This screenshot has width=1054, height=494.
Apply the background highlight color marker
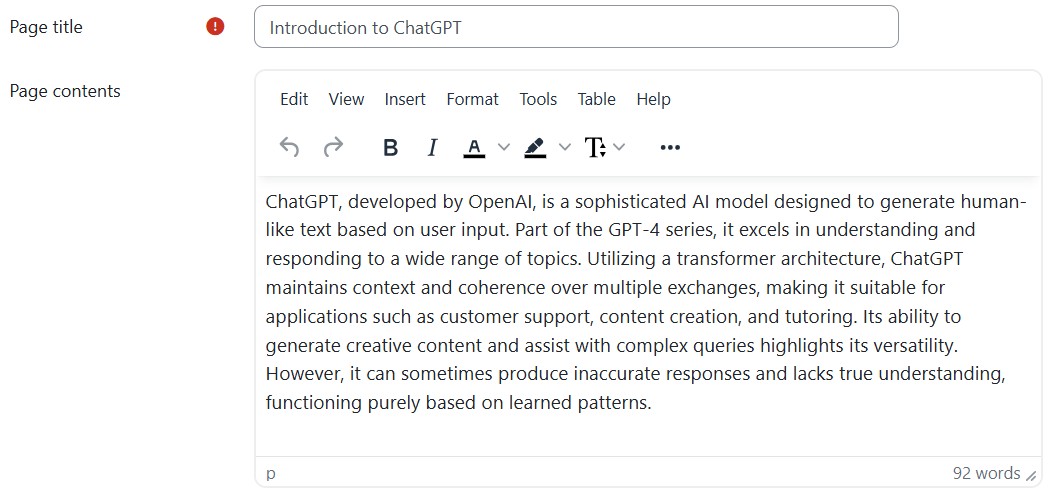[535, 148]
